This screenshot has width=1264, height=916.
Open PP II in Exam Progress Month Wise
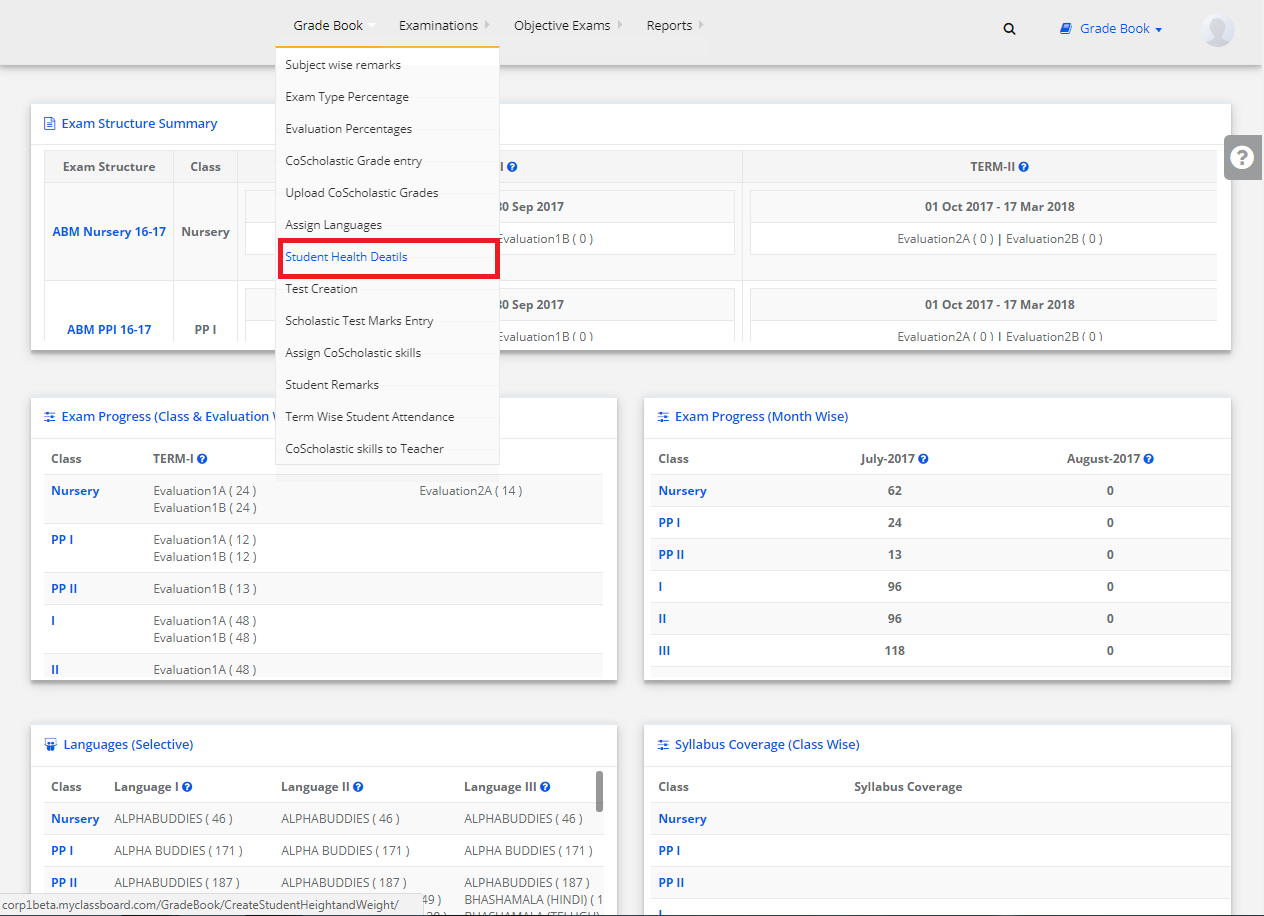(671, 555)
